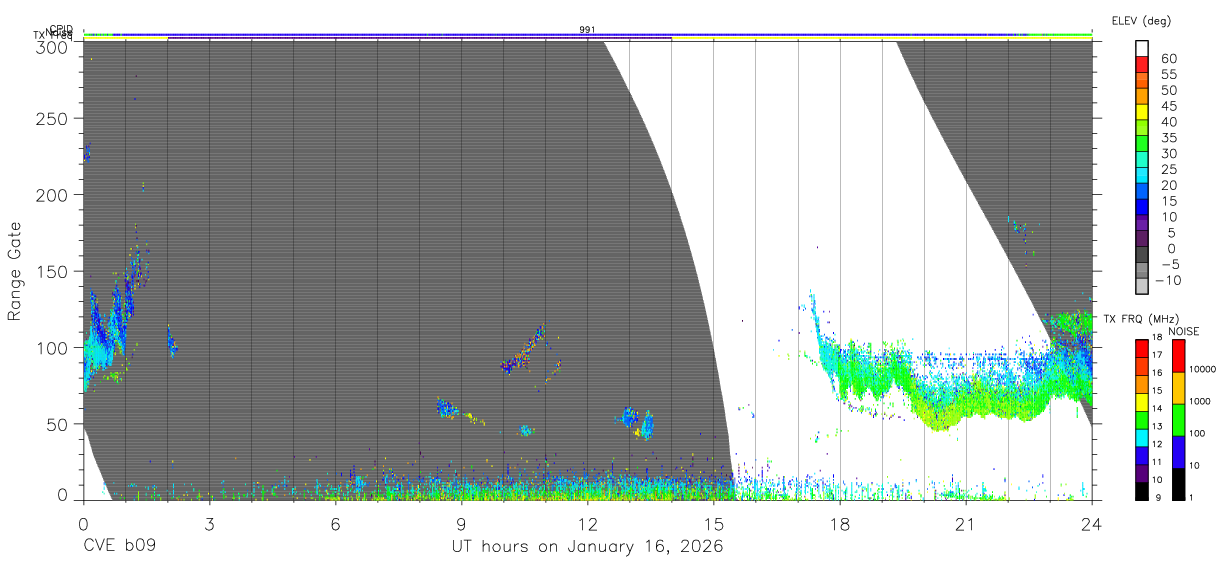This screenshot has height=567, width=1228.
Task: Click the '21' tick on UT hours axis
Action: tap(966, 522)
